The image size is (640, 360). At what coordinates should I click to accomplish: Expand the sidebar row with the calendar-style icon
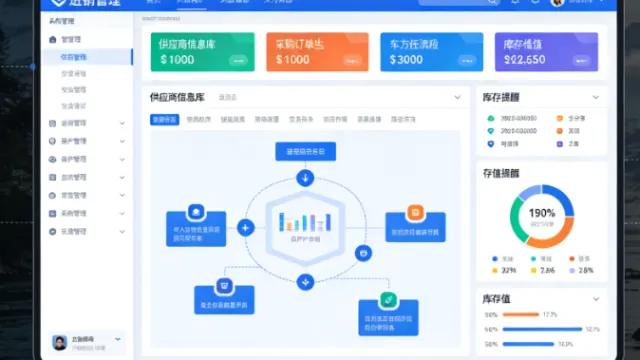point(122,123)
